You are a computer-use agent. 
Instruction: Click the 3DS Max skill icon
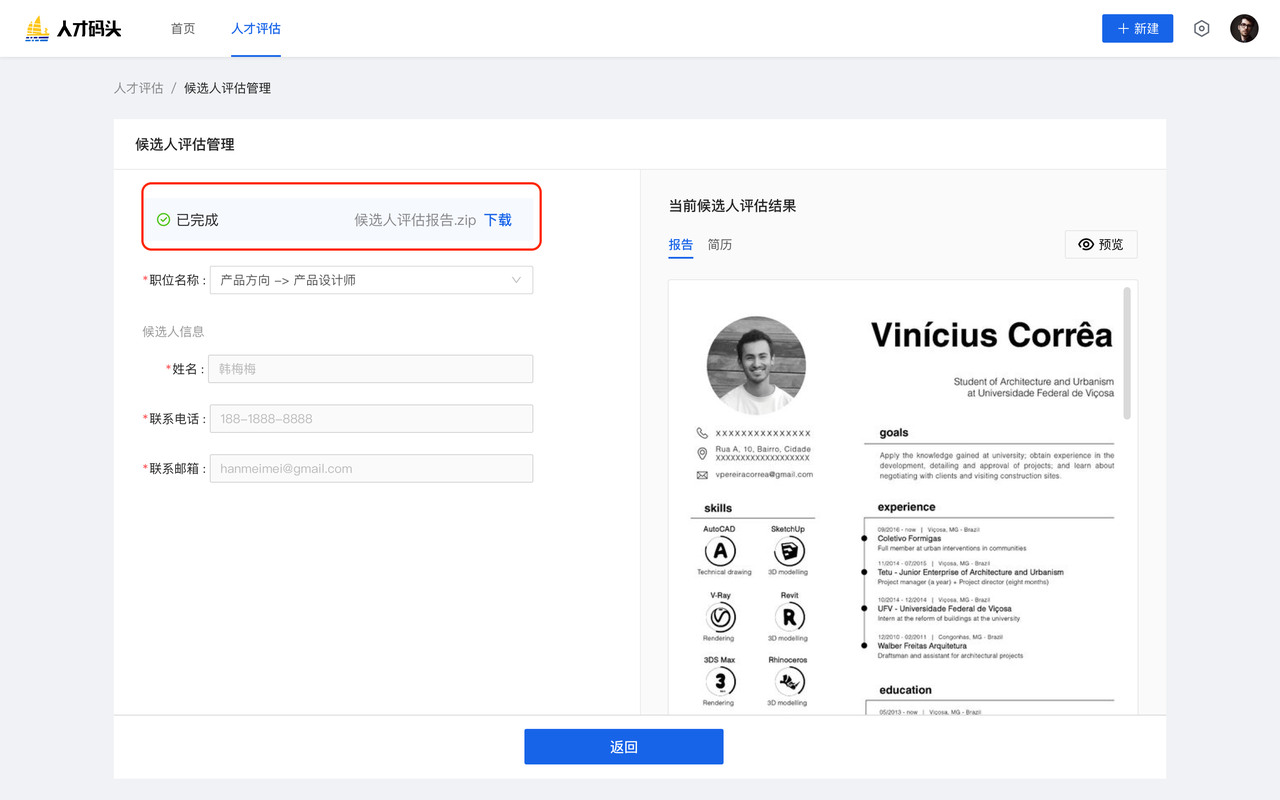(719, 682)
